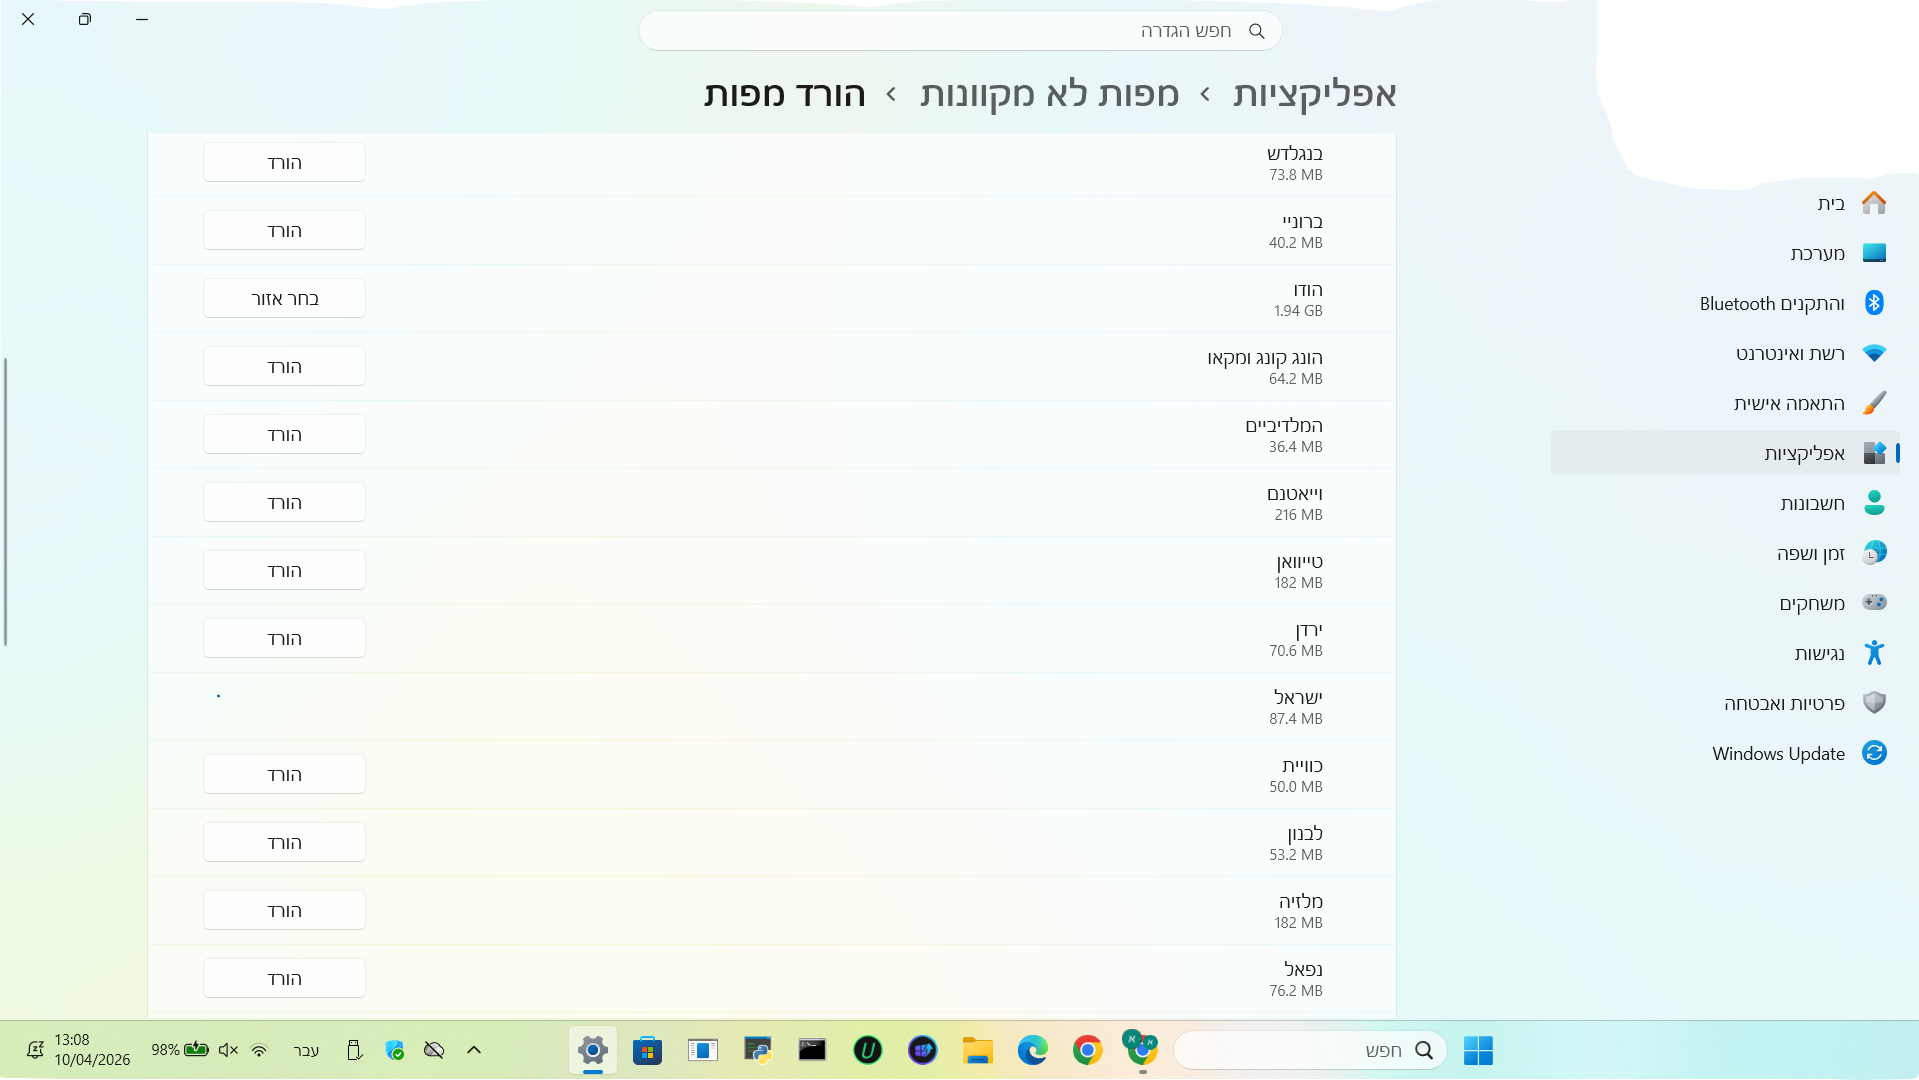1919x1080 pixels.
Task: Download the טייוואן (Taiwan) map
Action: [284, 569]
